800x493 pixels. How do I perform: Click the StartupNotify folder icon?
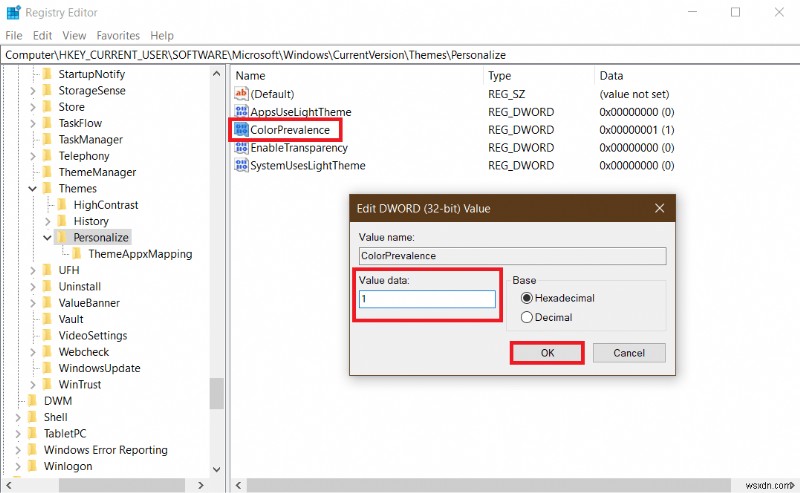(47, 74)
